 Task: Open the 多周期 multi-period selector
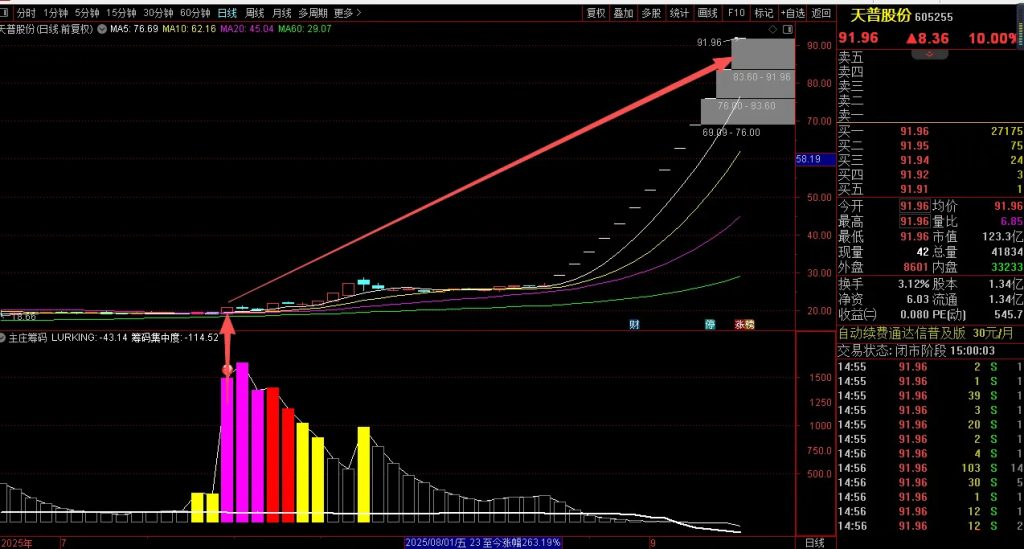coord(313,13)
